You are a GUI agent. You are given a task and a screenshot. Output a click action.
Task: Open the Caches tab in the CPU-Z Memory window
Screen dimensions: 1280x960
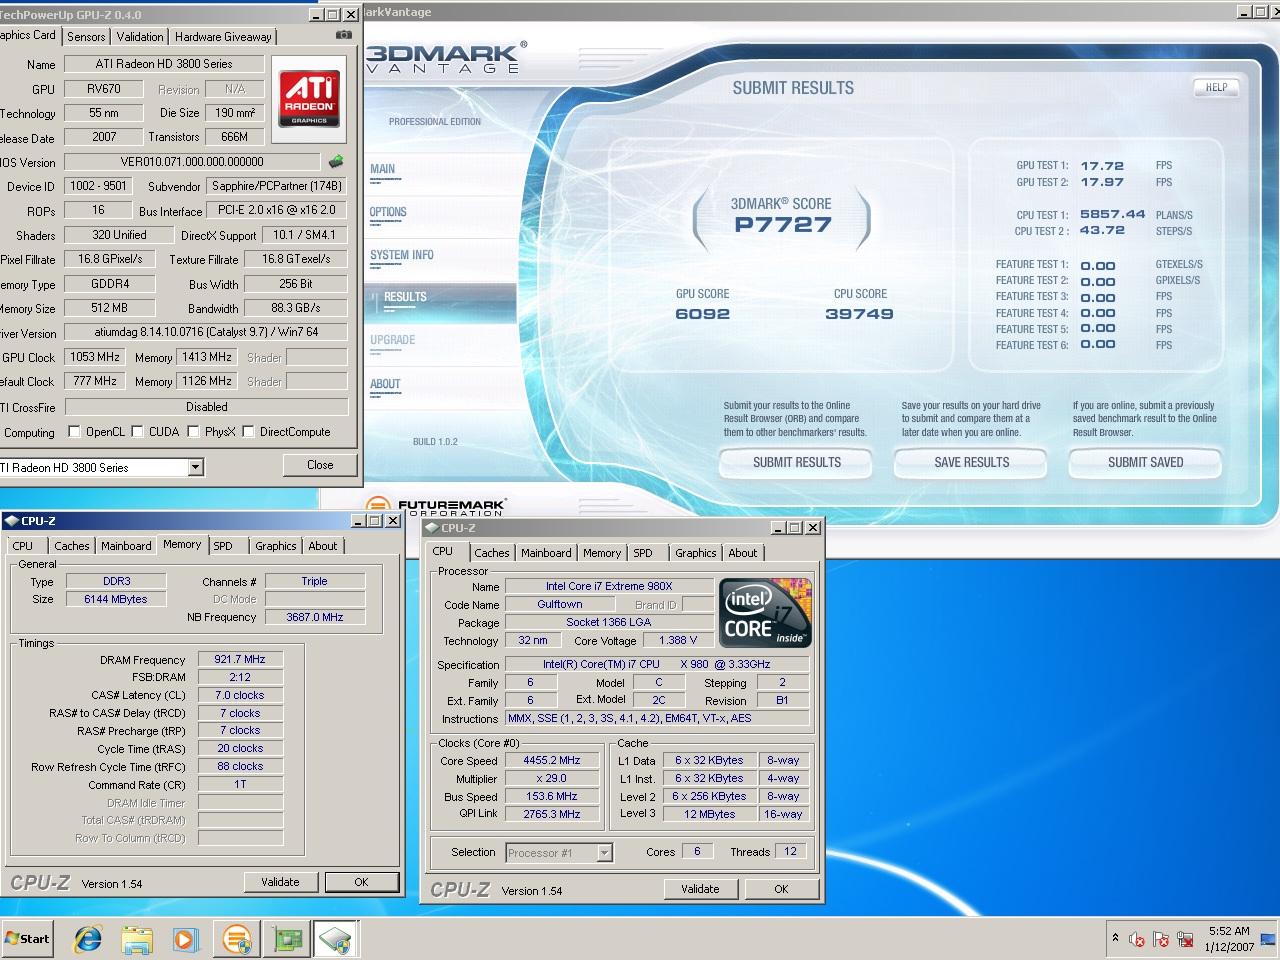point(72,545)
